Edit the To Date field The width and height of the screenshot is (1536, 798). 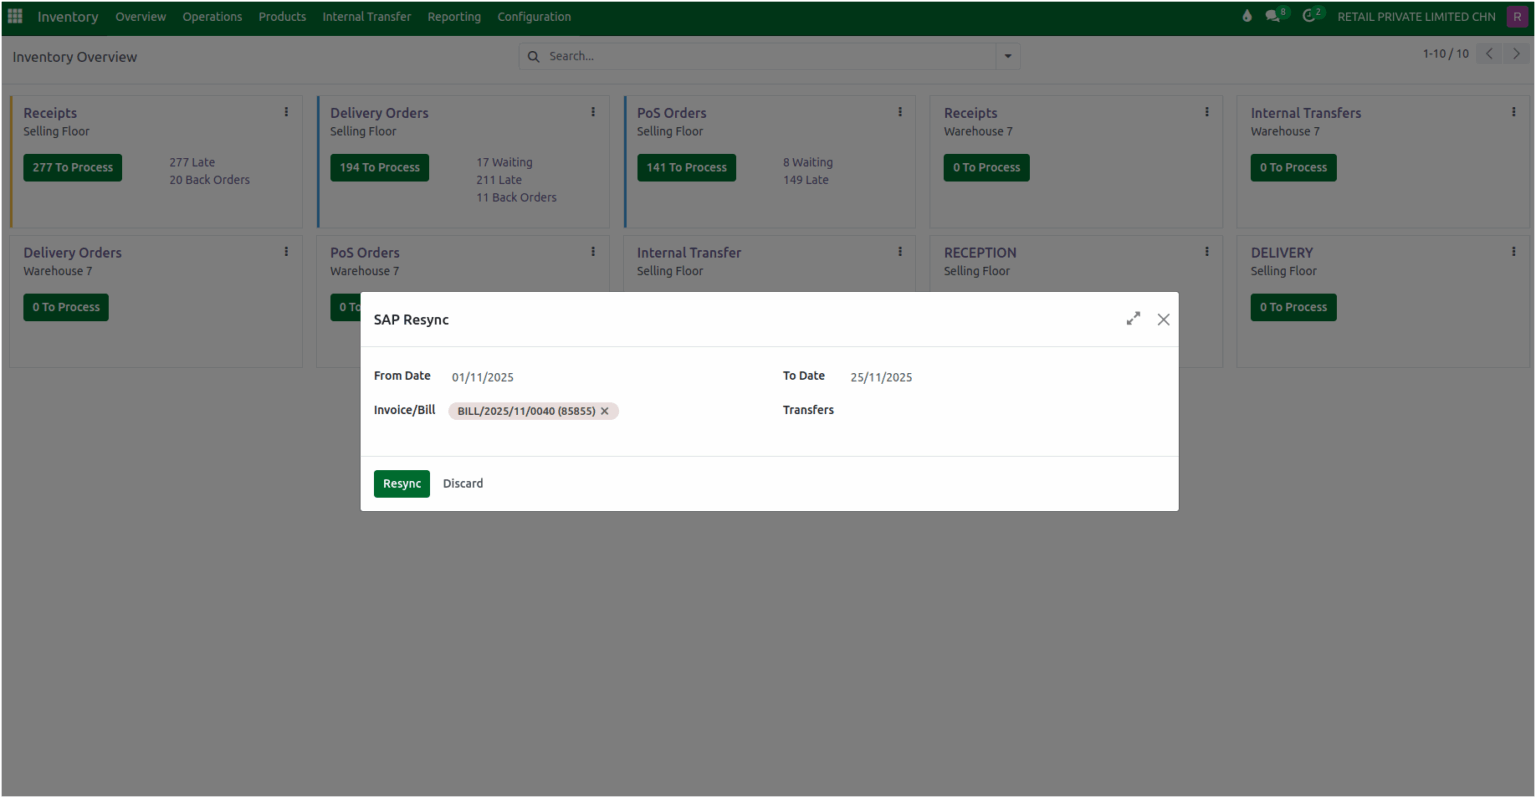(x=1007, y=377)
